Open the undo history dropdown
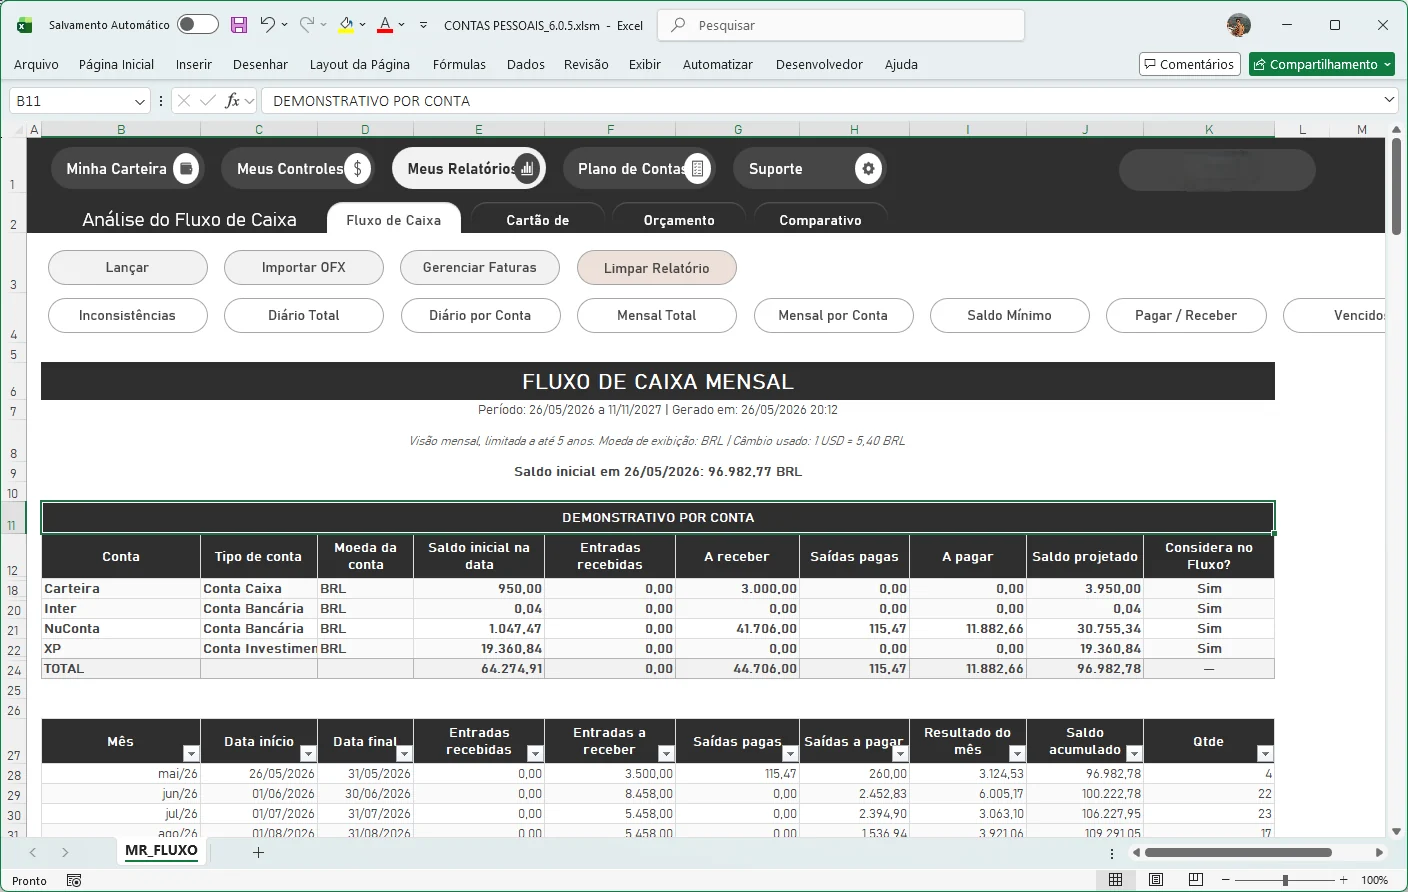 (x=284, y=25)
